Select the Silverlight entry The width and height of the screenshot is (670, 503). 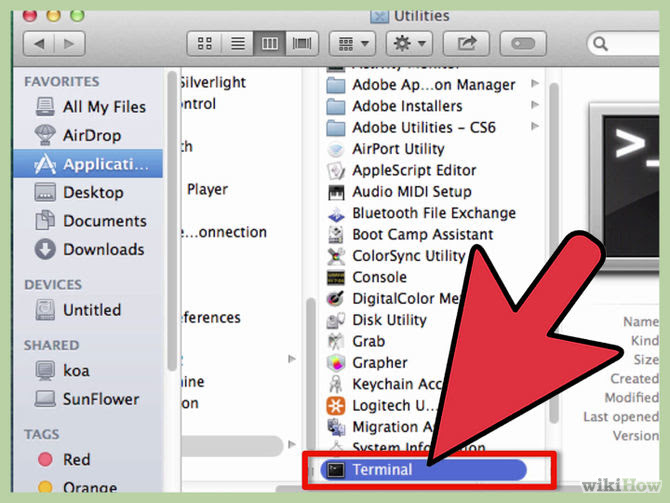coord(213,82)
